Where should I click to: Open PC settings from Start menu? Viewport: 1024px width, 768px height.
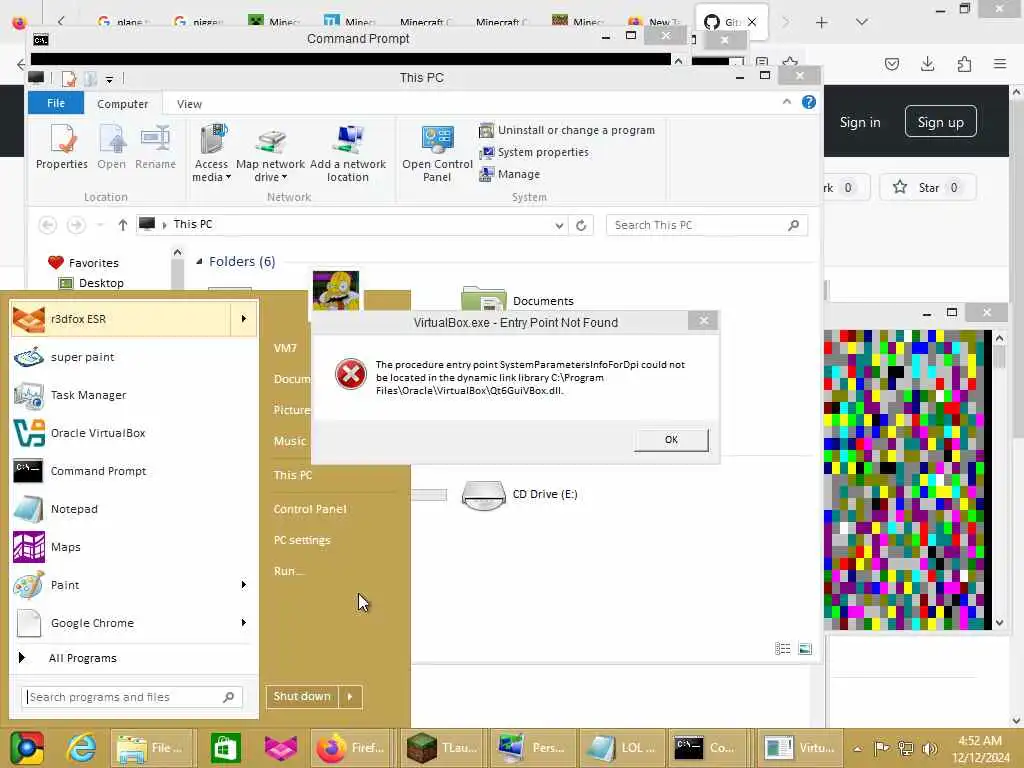pyautogui.click(x=302, y=540)
